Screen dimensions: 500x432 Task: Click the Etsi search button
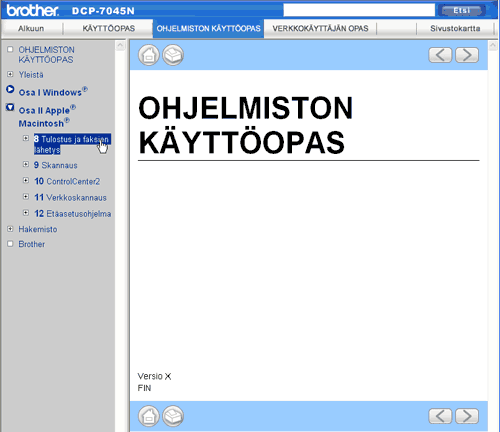coord(462,11)
